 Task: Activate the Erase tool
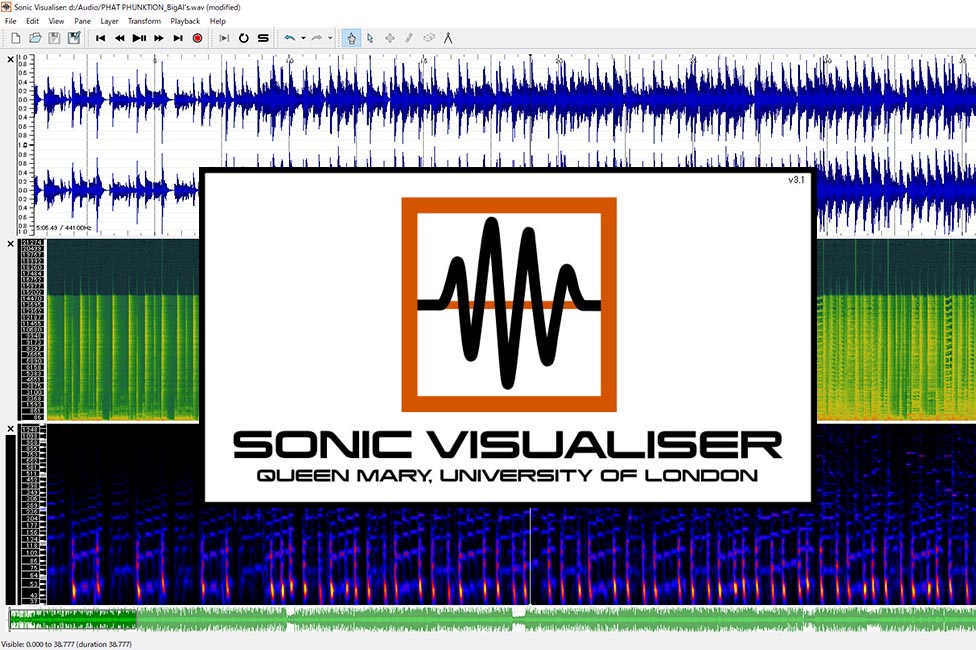428,38
